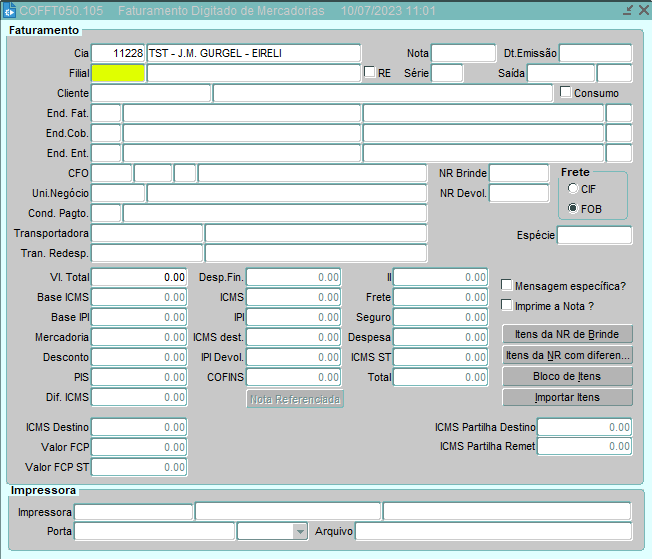Tick the Mensagem específica checkbox

click(507, 285)
